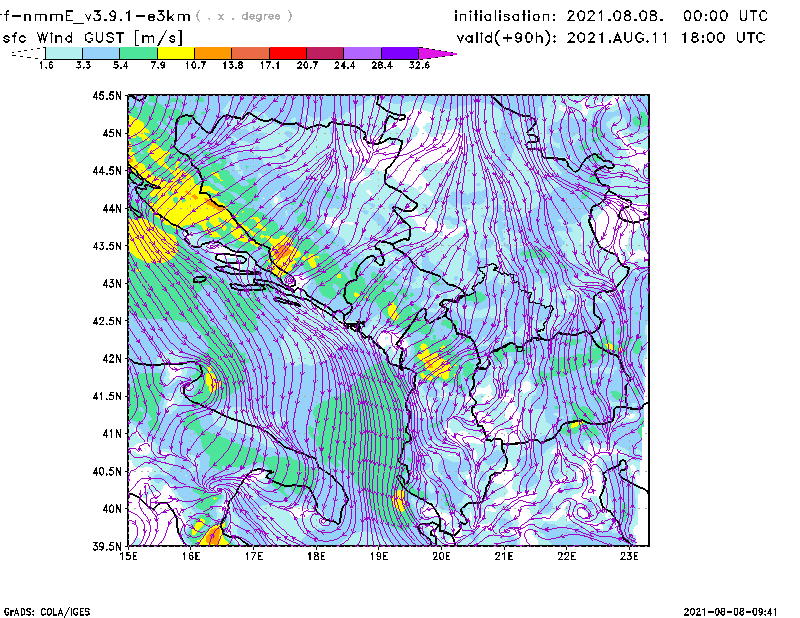The height and width of the screenshot is (618, 800).
Task: Click the latitude label "40N"
Action: pos(112,508)
